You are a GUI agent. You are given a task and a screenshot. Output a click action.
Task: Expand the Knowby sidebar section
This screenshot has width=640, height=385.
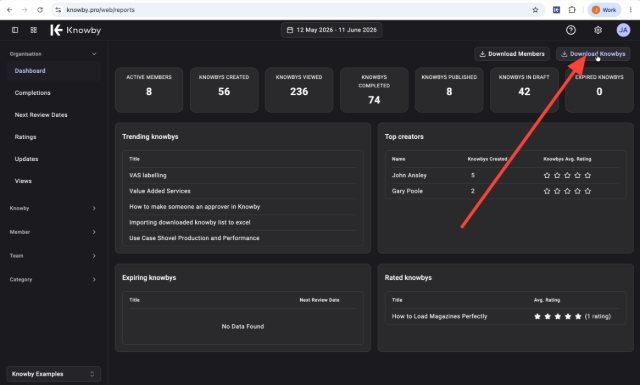pos(53,208)
